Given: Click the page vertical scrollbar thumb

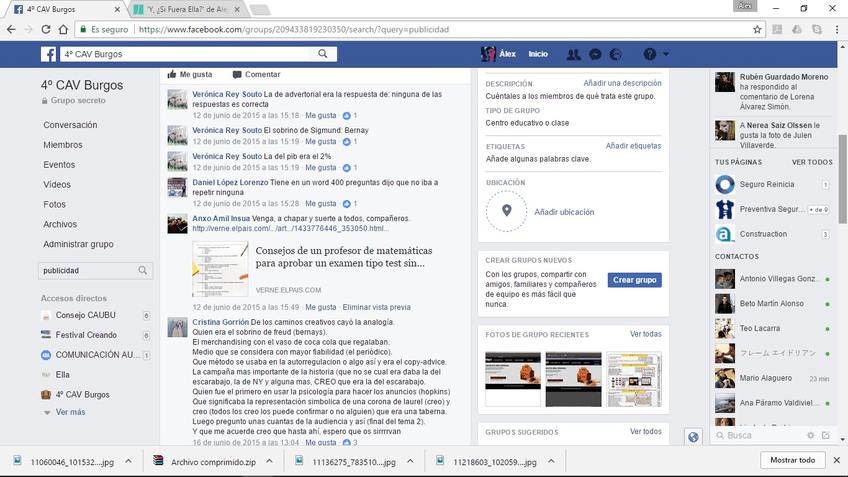Looking at the screenshot, I should pos(843,178).
